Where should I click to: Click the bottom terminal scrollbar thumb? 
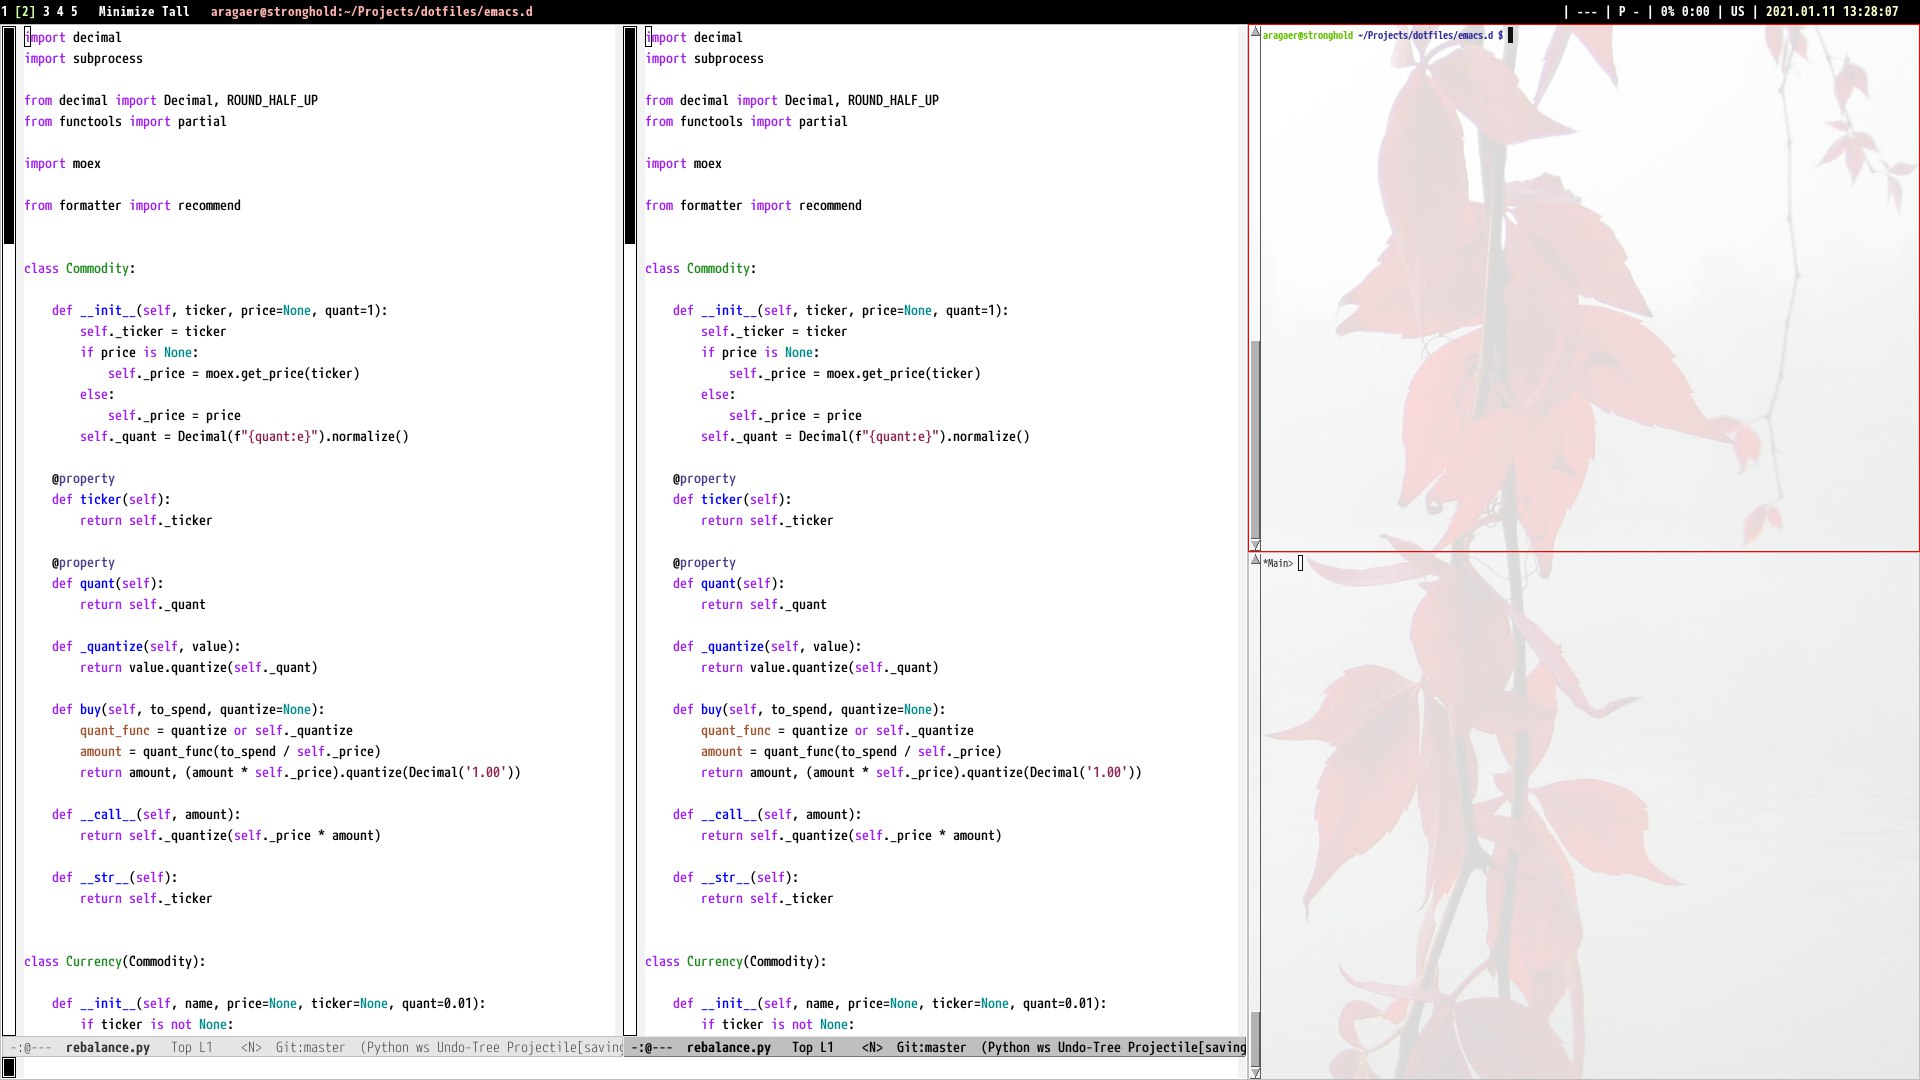pyautogui.click(x=1255, y=1040)
